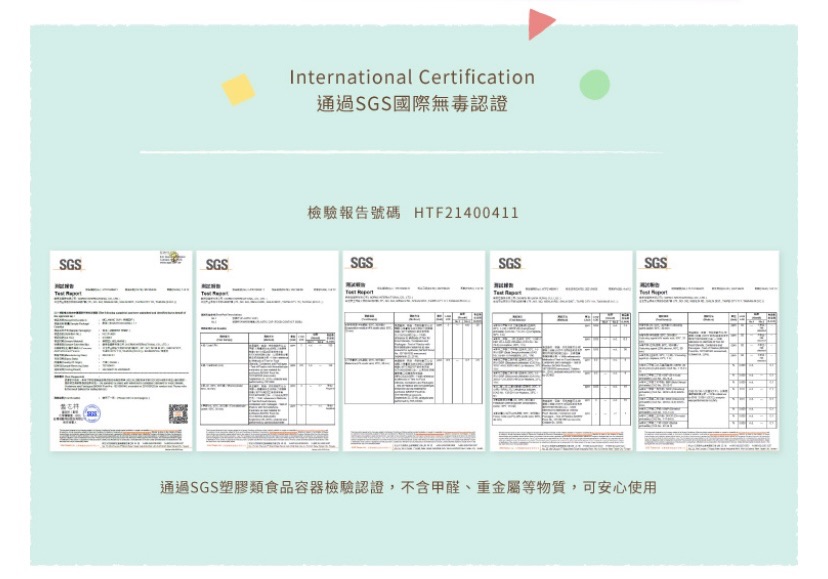
Task: Click the SGS logo on the third report
Action: point(361,263)
